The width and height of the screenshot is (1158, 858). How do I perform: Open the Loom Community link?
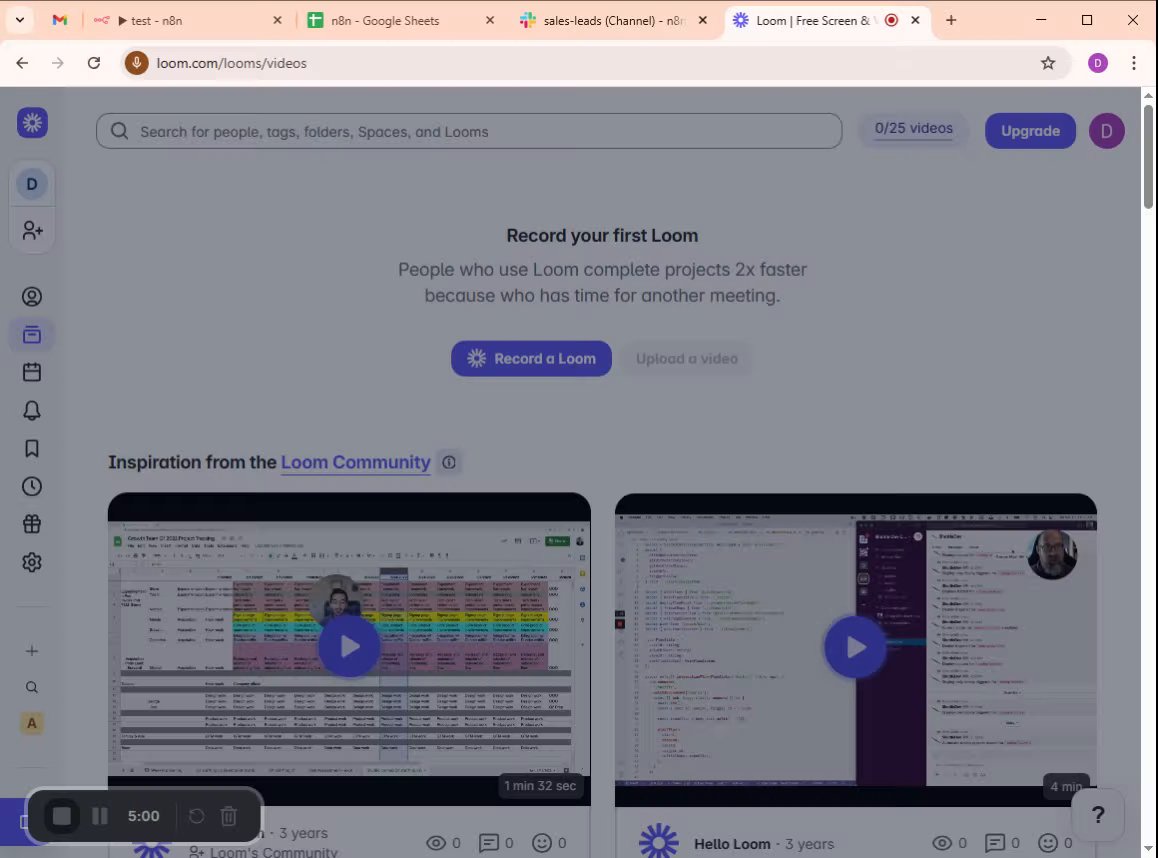click(x=355, y=462)
